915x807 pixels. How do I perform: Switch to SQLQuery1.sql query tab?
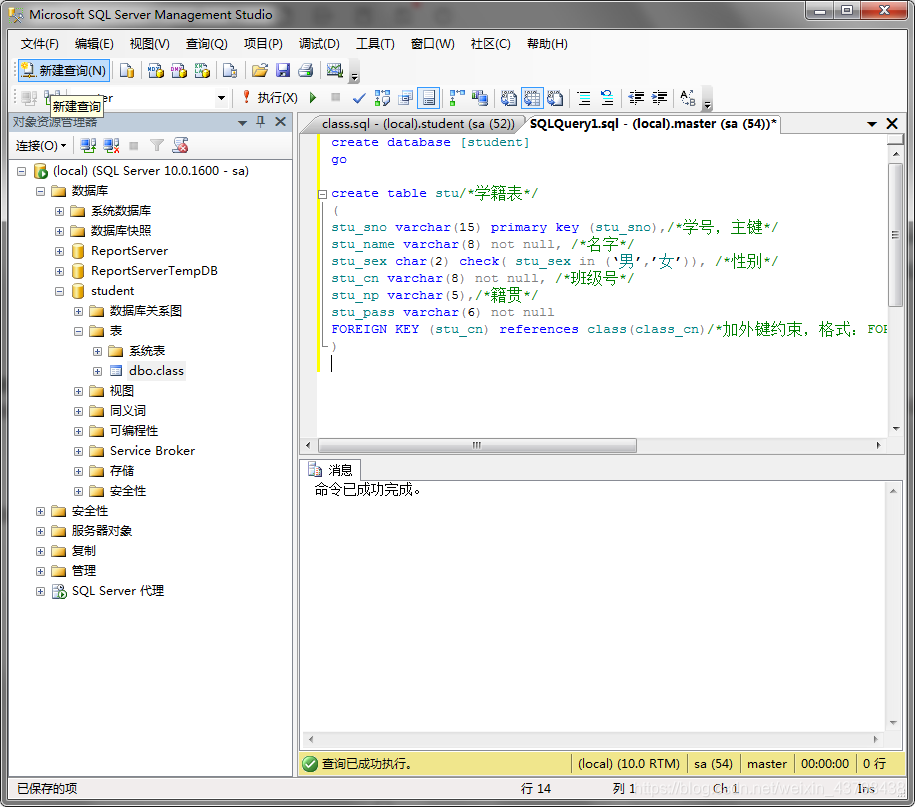click(x=652, y=124)
